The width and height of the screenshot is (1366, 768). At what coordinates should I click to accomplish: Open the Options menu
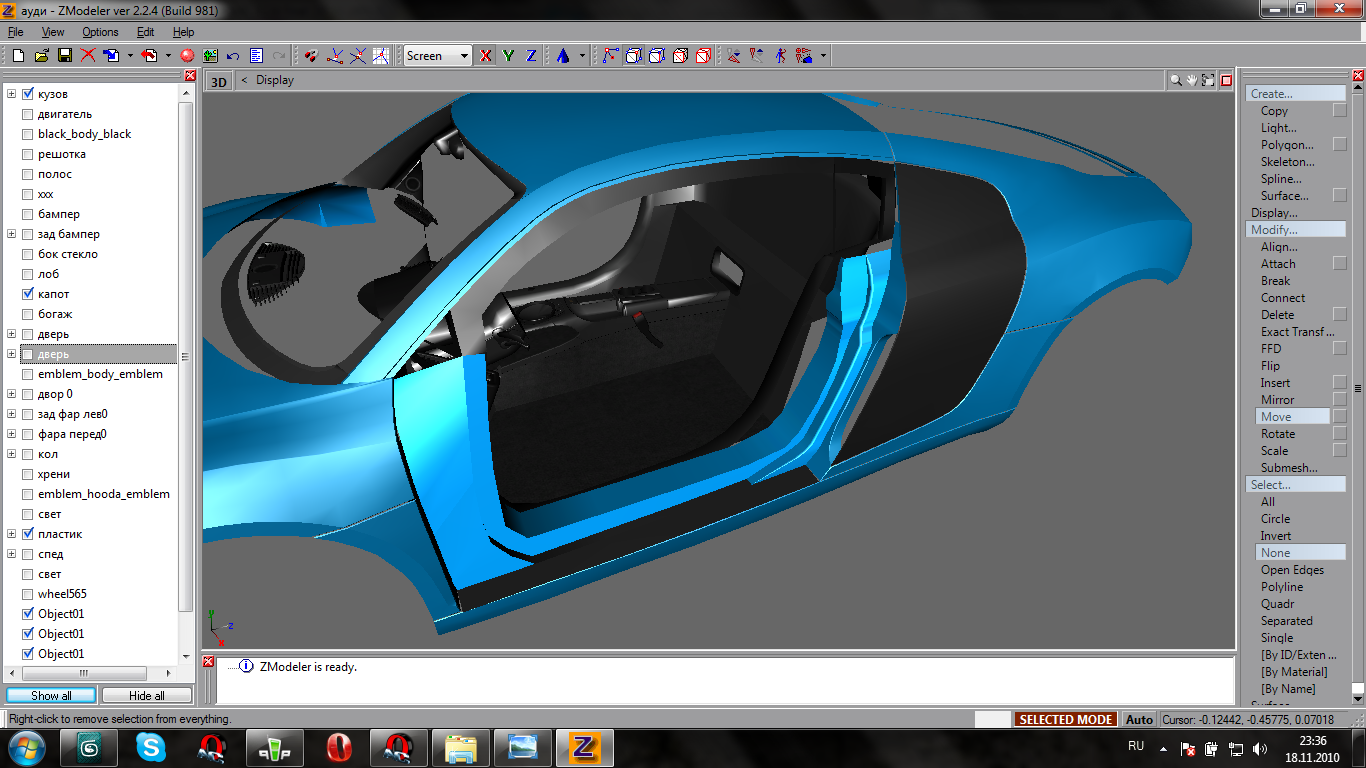[x=100, y=32]
